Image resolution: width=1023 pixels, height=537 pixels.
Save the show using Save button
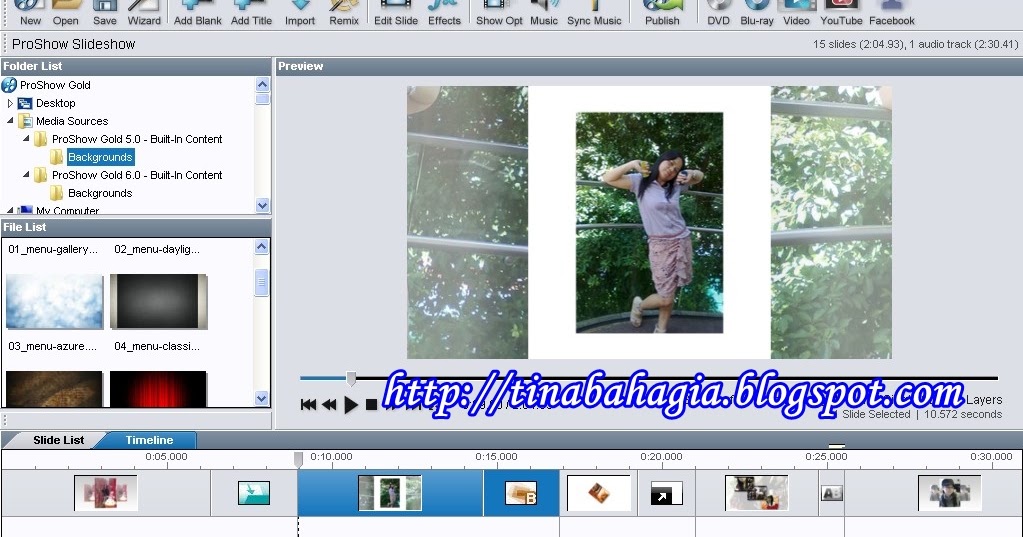click(104, 13)
